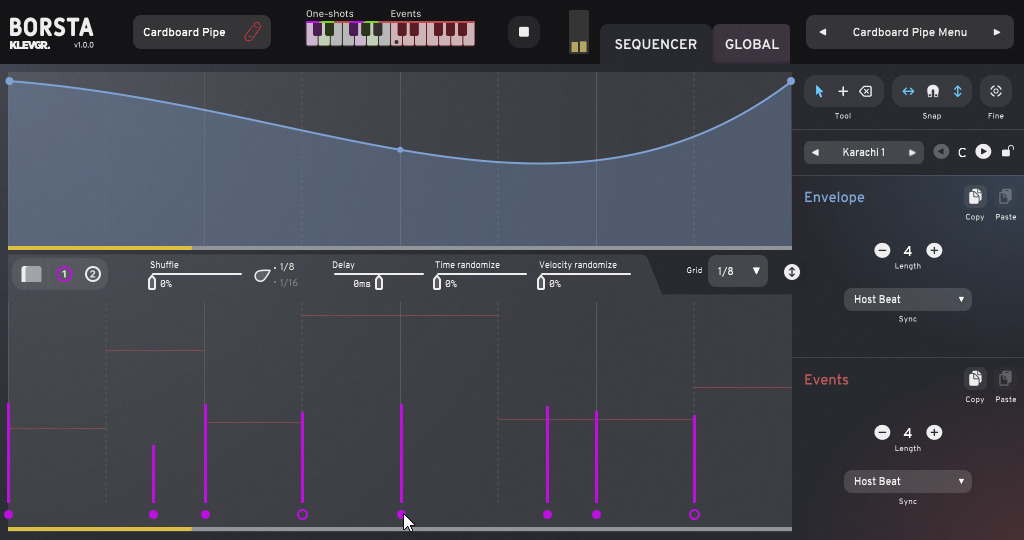Select the delete point tool
The width and height of the screenshot is (1024, 540).
pos(866,91)
